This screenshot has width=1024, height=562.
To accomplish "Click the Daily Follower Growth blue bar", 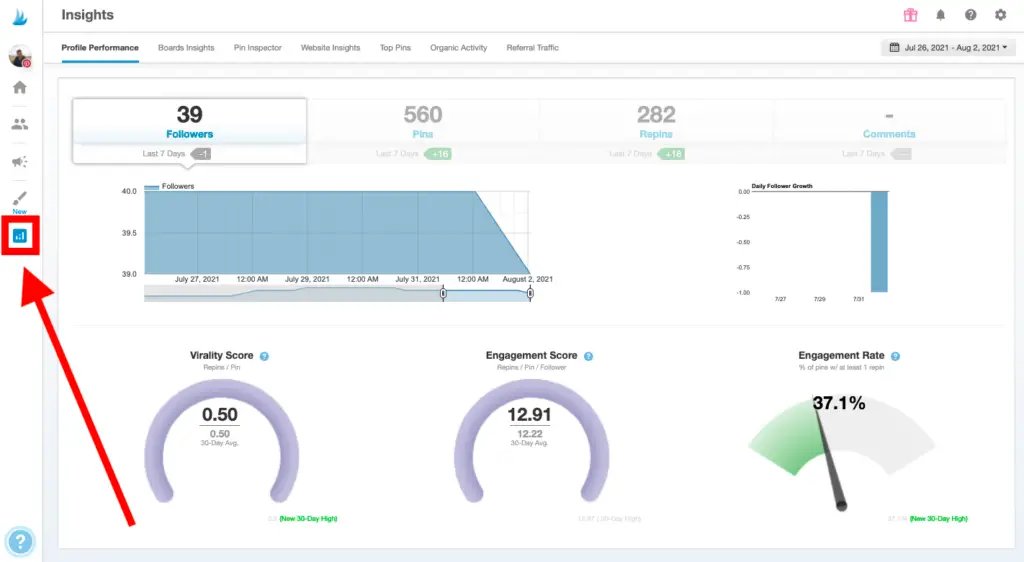I will pos(879,242).
